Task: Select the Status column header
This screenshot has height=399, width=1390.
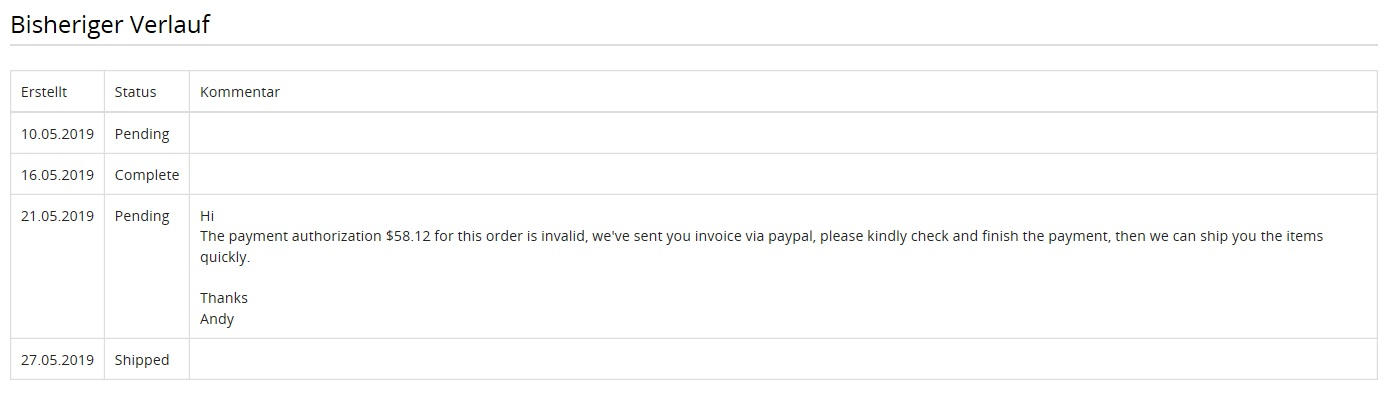Action: 136,92
